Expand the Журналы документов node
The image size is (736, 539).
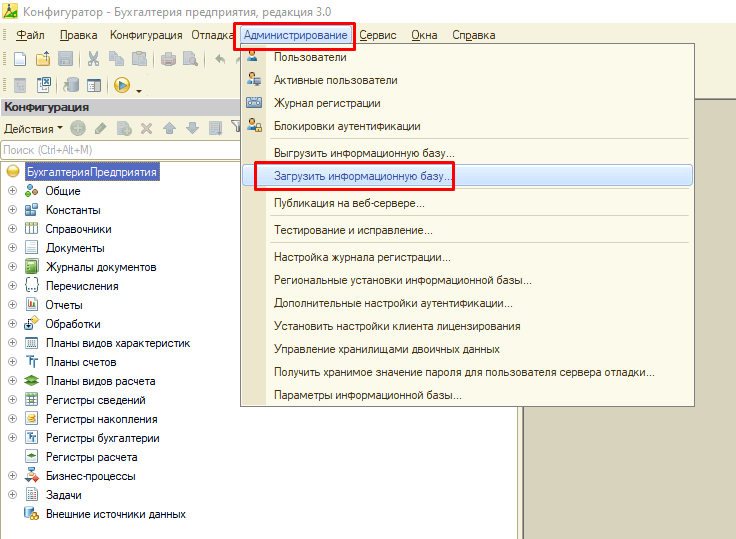pos(13,267)
